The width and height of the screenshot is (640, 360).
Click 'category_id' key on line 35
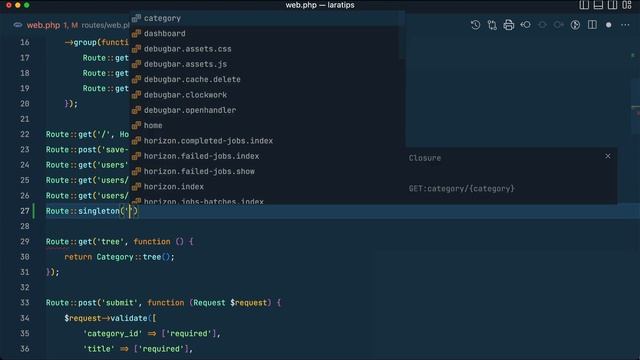click(x=113, y=333)
